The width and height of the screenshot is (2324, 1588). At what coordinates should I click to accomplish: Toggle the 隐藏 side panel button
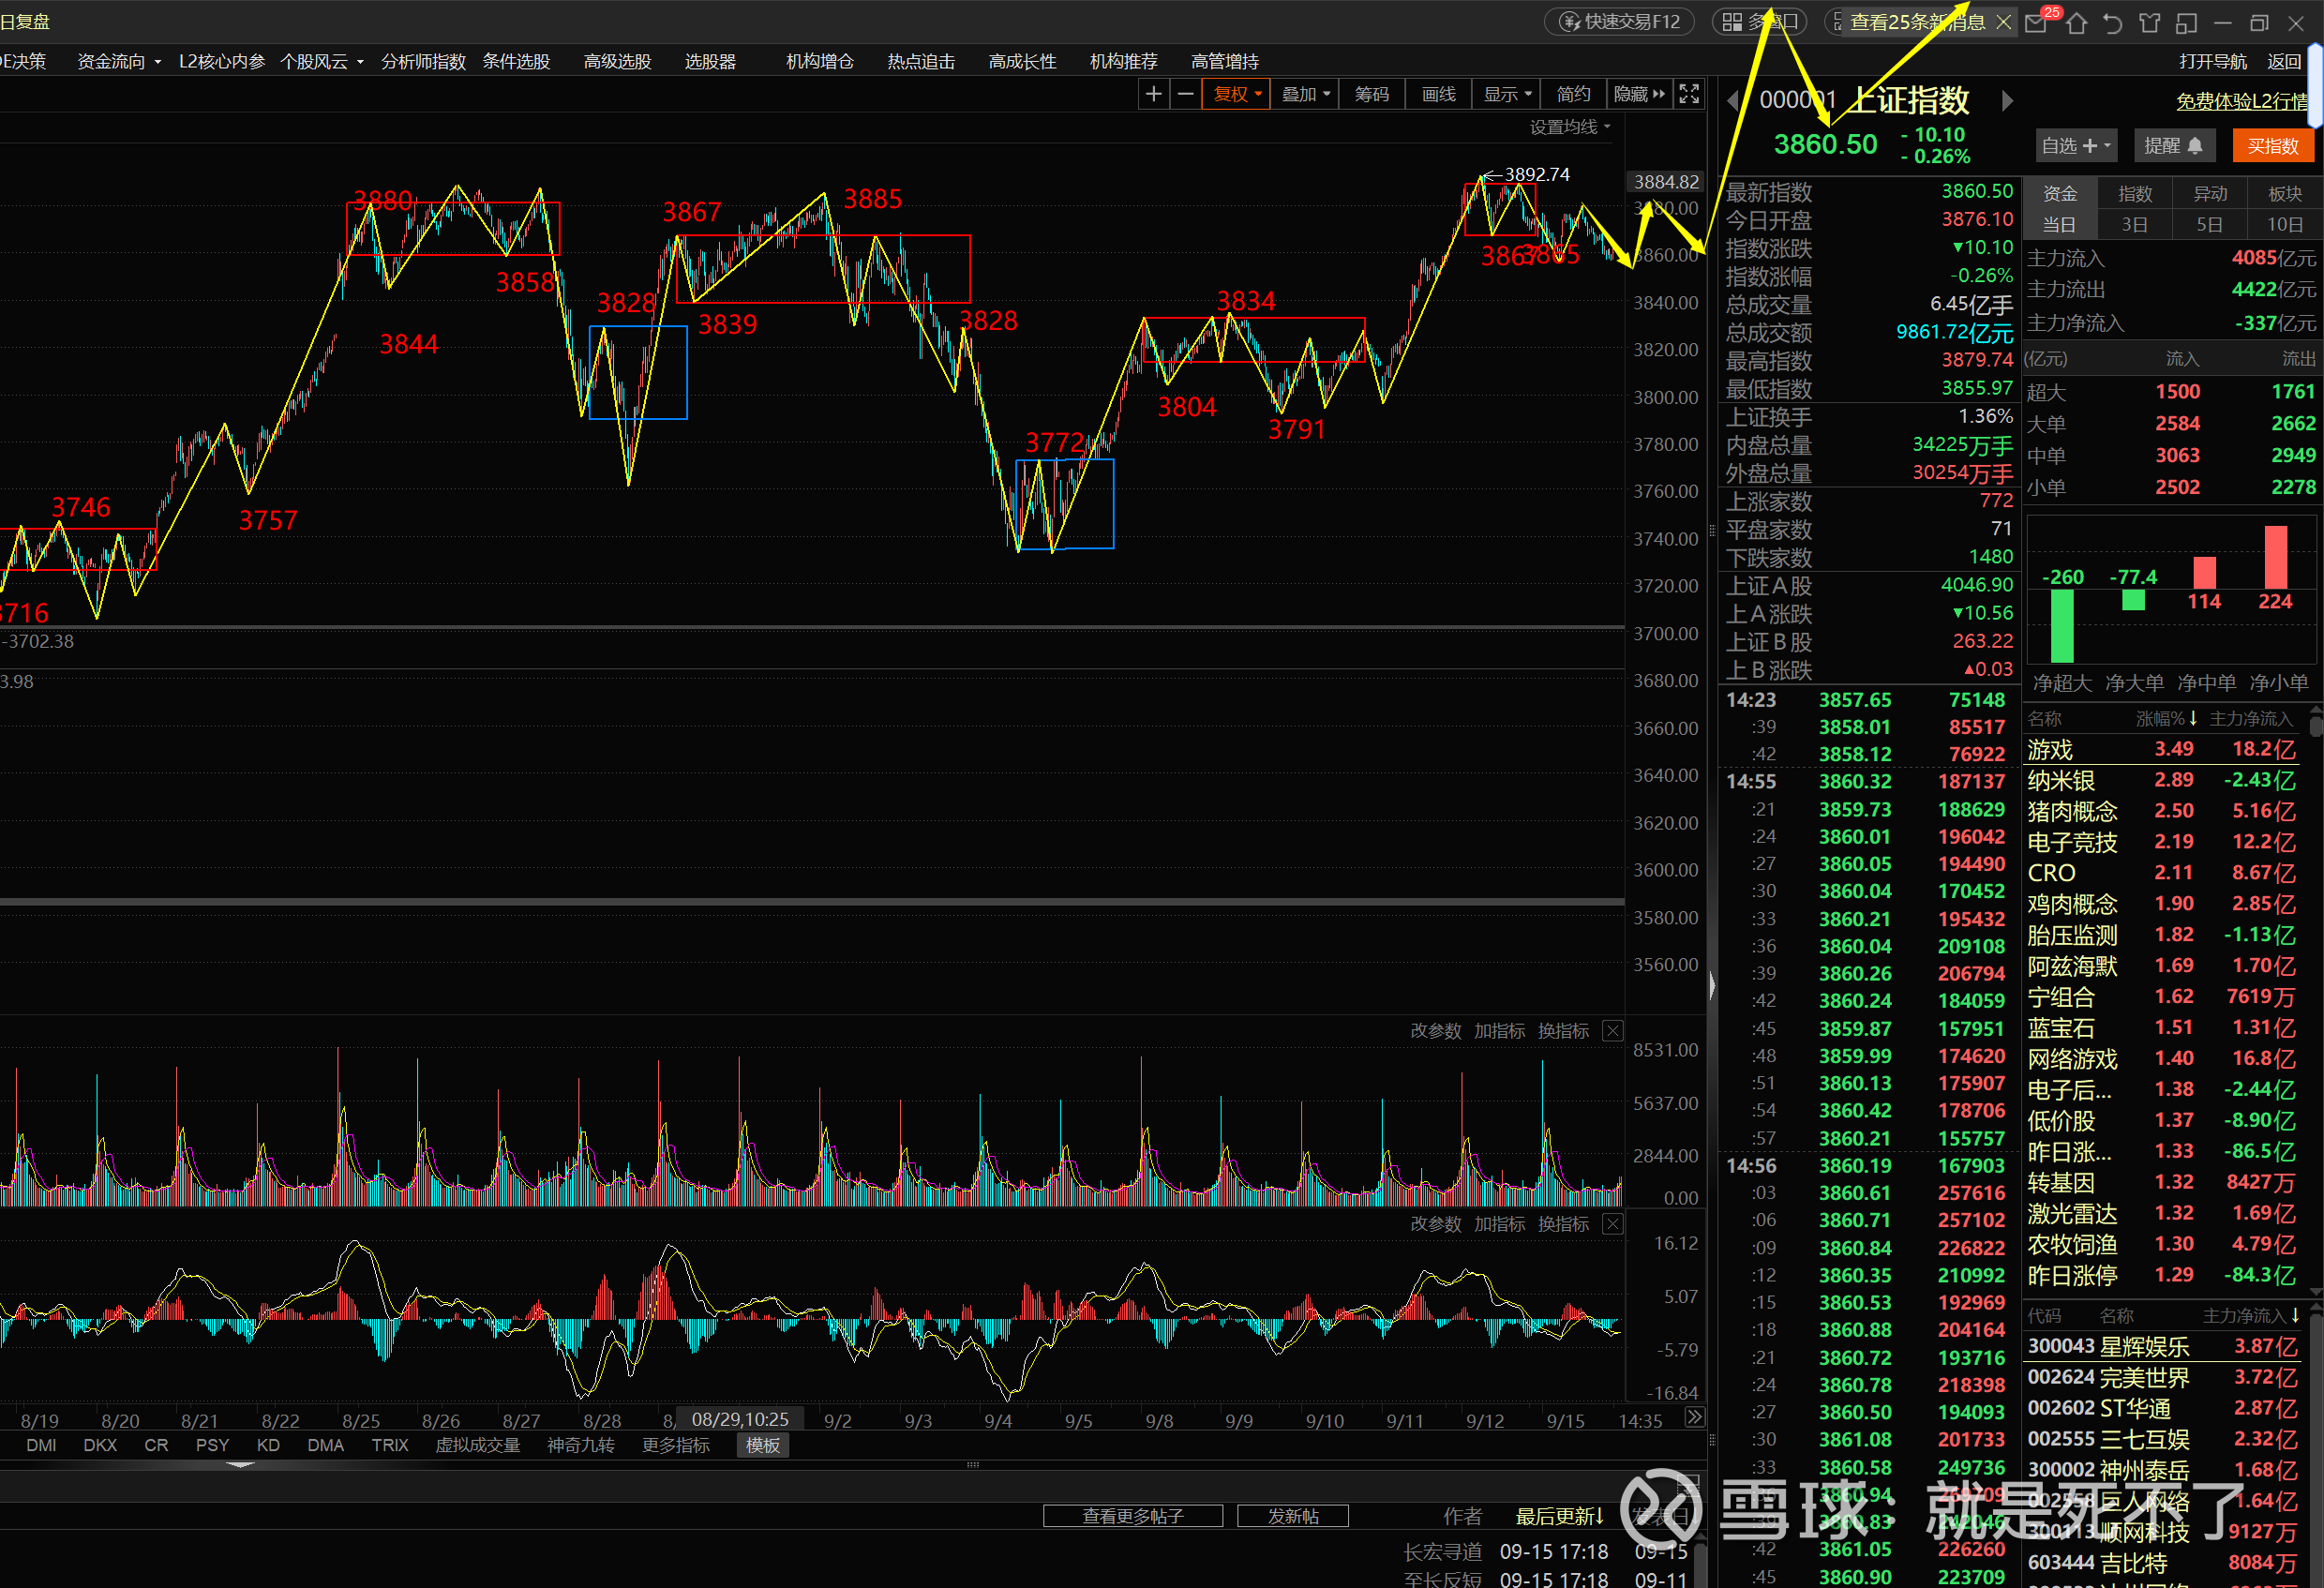tap(1638, 94)
